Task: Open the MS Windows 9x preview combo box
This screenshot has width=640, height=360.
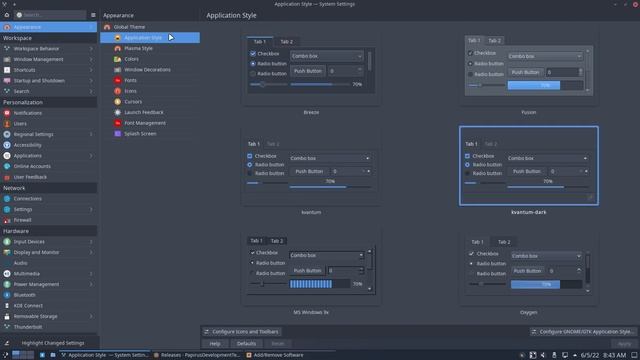Action: pyautogui.click(x=327, y=255)
